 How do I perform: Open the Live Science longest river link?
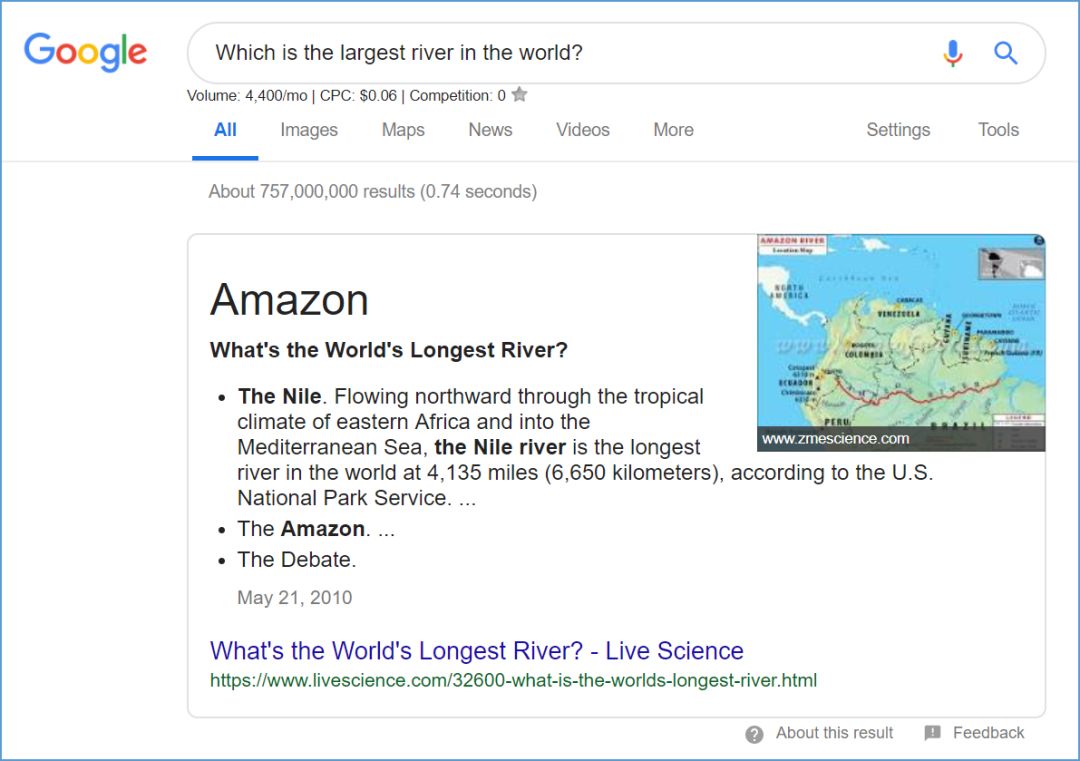pyautogui.click(x=476, y=651)
